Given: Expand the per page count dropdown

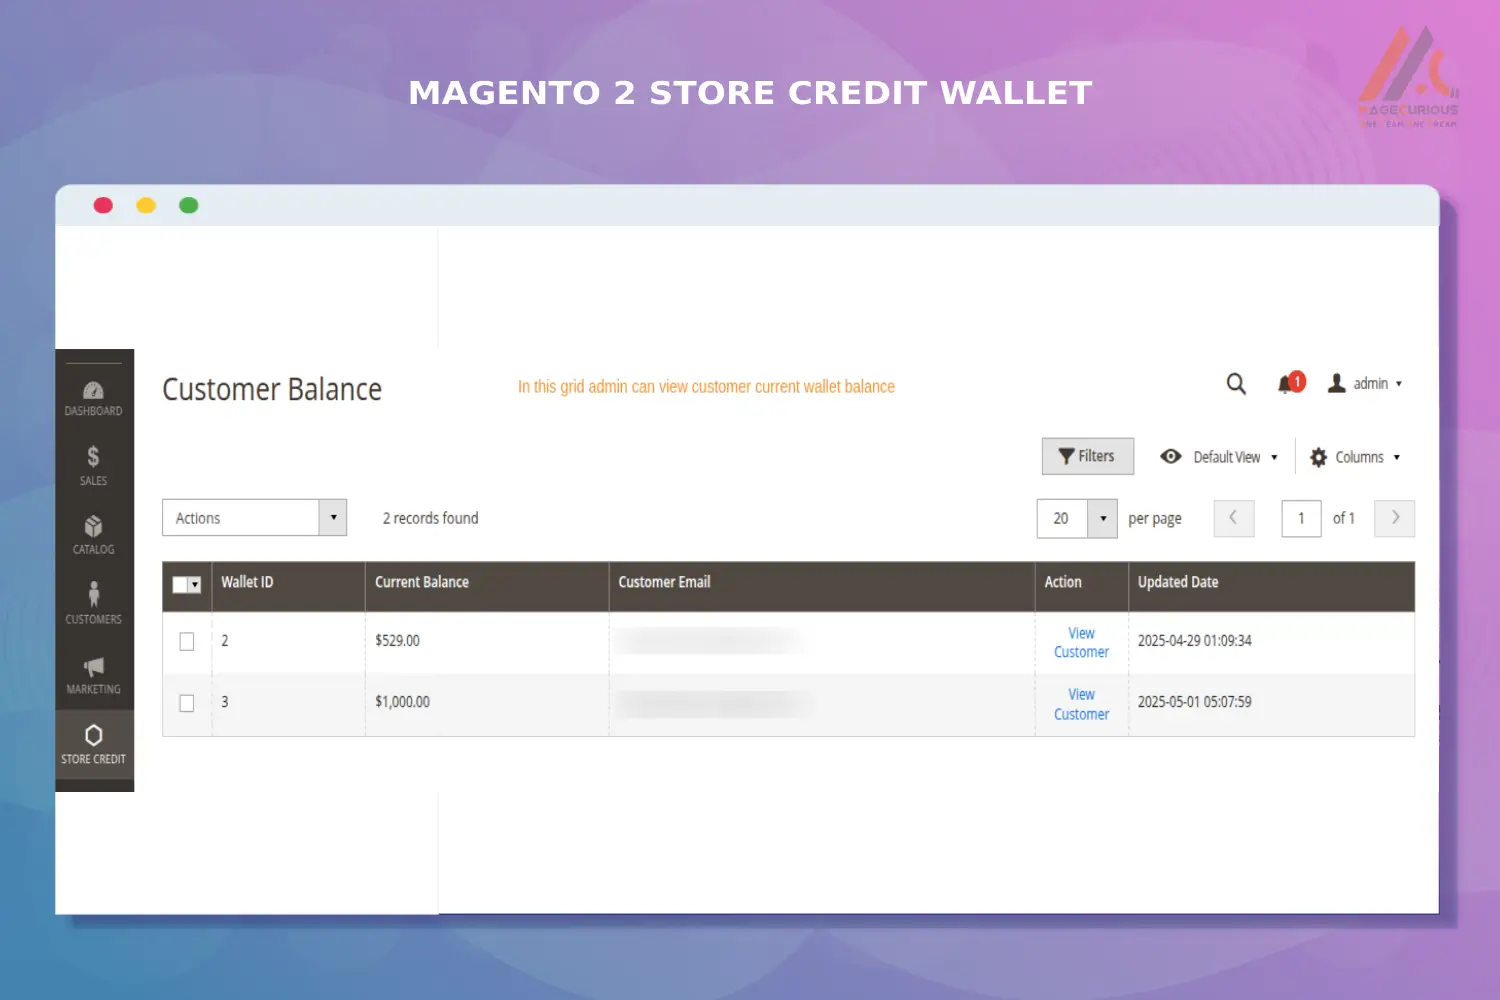Looking at the screenshot, I should [x=1102, y=518].
